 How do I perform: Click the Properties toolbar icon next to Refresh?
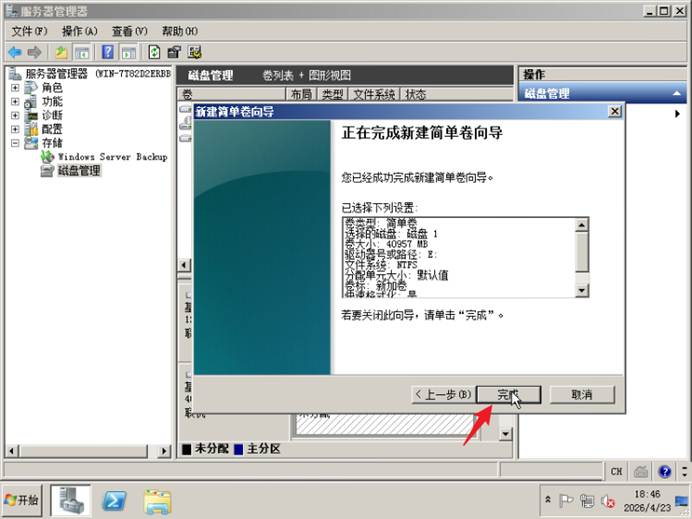(174, 53)
